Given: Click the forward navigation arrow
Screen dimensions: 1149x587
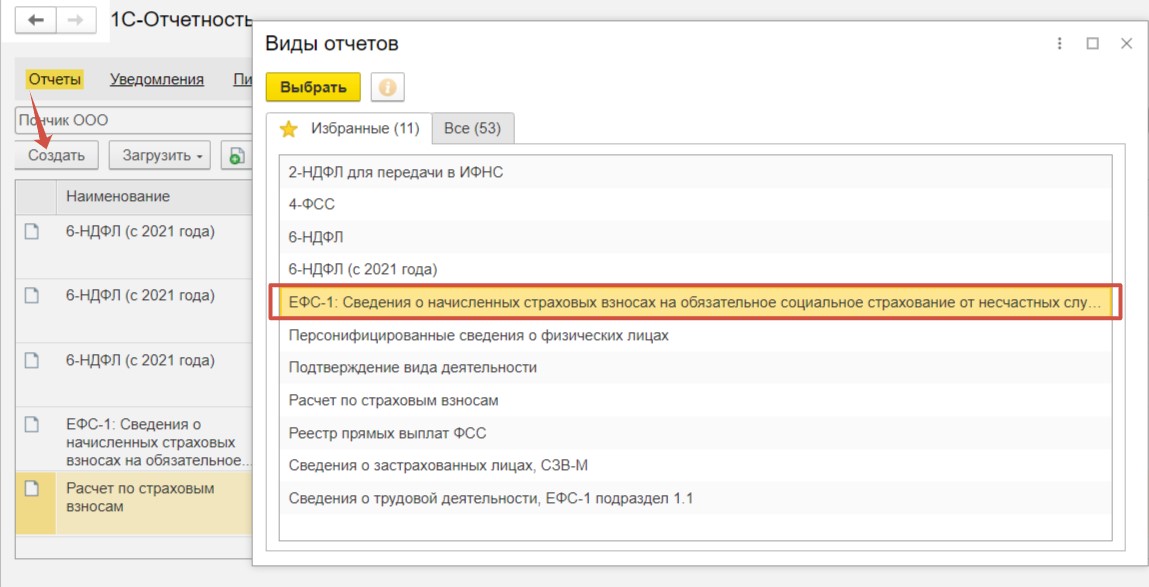Looking at the screenshot, I should tap(75, 20).
